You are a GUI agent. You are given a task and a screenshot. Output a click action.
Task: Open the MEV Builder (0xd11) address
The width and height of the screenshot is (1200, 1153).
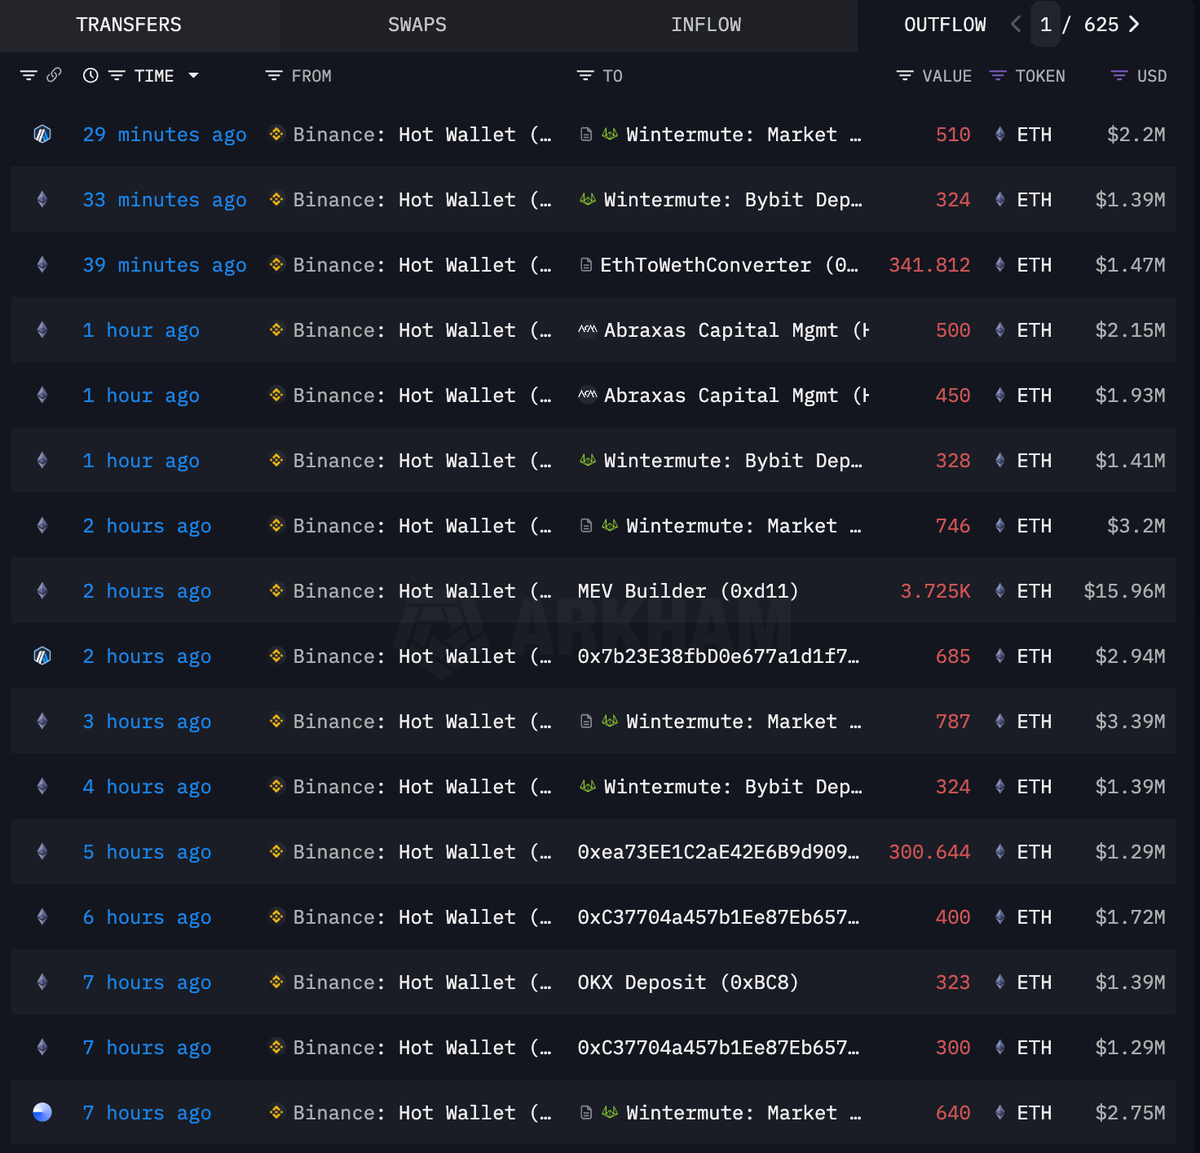click(688, 591)
